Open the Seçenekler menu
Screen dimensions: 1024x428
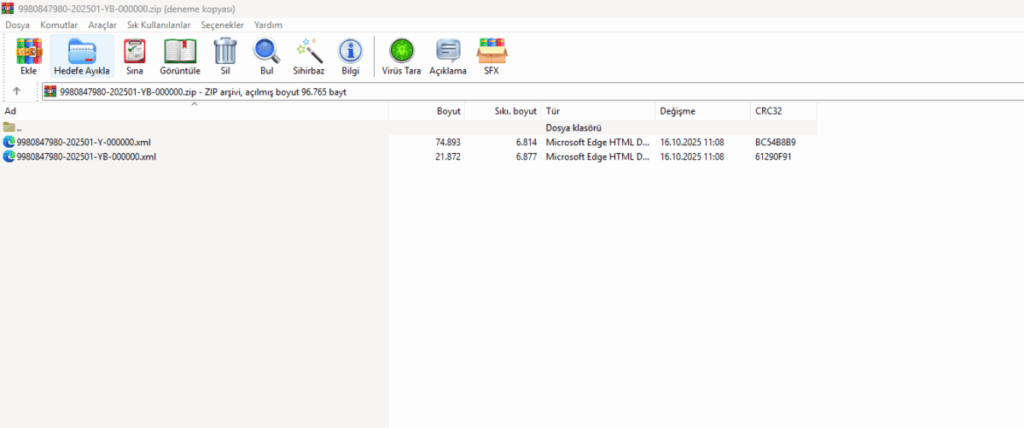[x=222, y=25]
